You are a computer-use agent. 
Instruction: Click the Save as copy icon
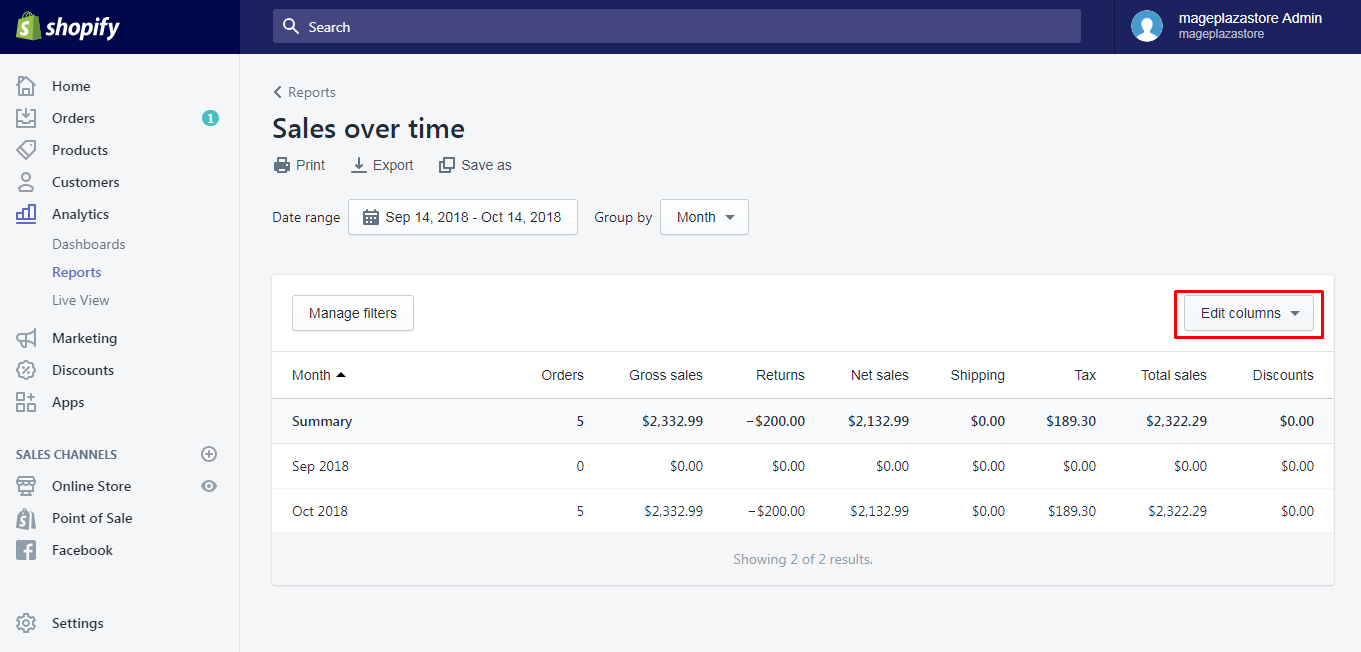click(447, 165)
